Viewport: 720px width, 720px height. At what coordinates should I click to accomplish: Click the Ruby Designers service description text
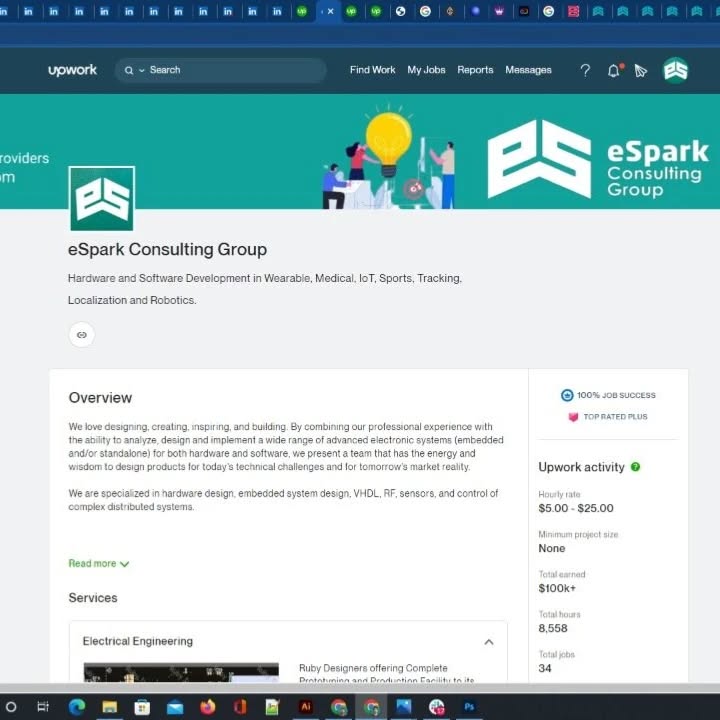[x=387, y=674]
